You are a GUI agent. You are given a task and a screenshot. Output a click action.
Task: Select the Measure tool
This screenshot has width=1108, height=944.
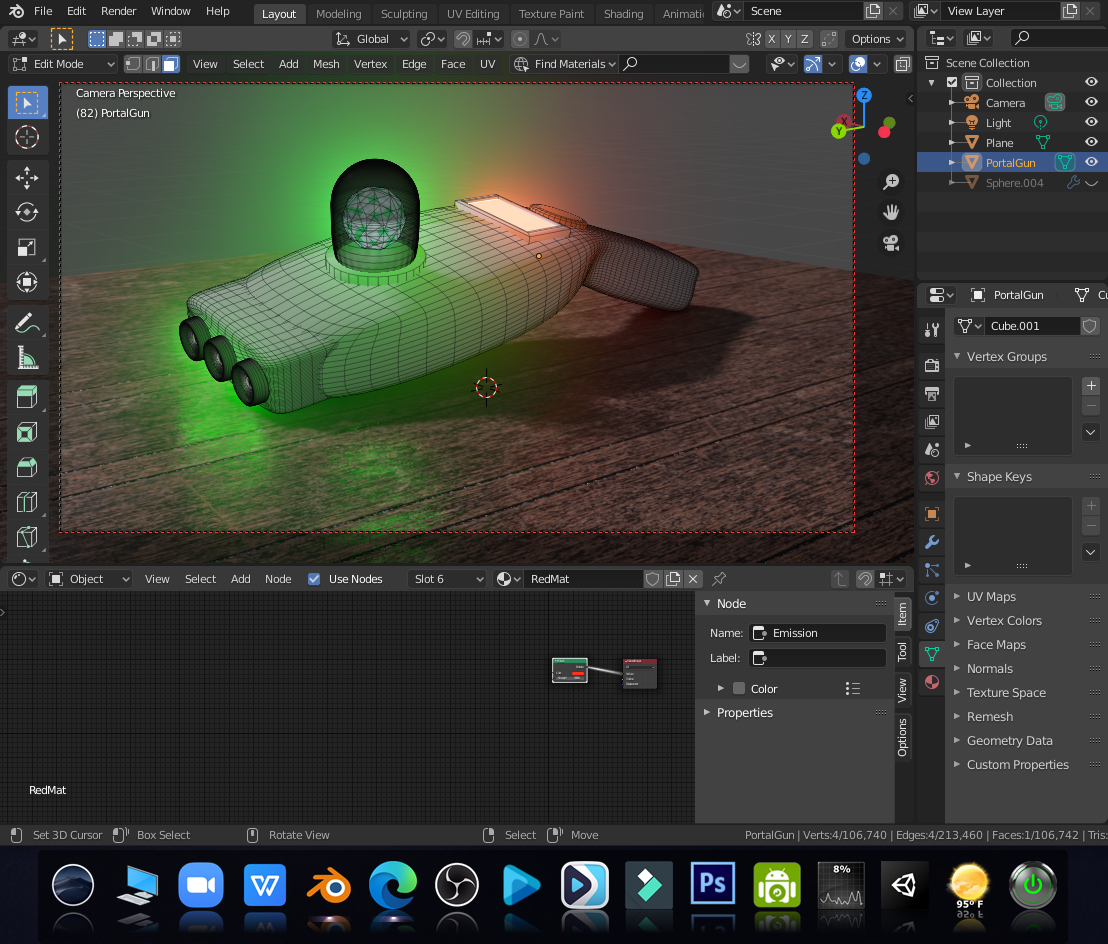pyautogui.click(x=27, y=357)
